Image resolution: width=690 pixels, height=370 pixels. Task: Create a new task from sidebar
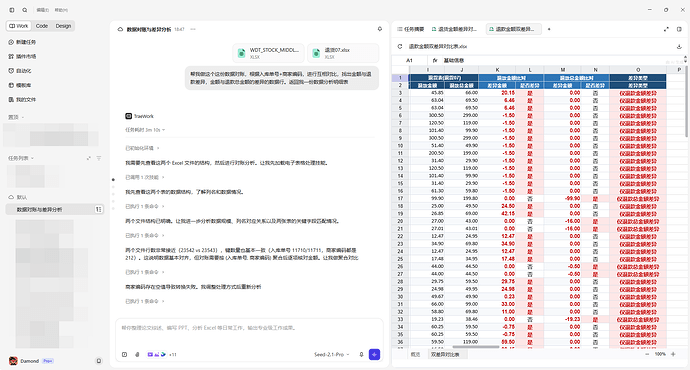click(x=22, y=42)
